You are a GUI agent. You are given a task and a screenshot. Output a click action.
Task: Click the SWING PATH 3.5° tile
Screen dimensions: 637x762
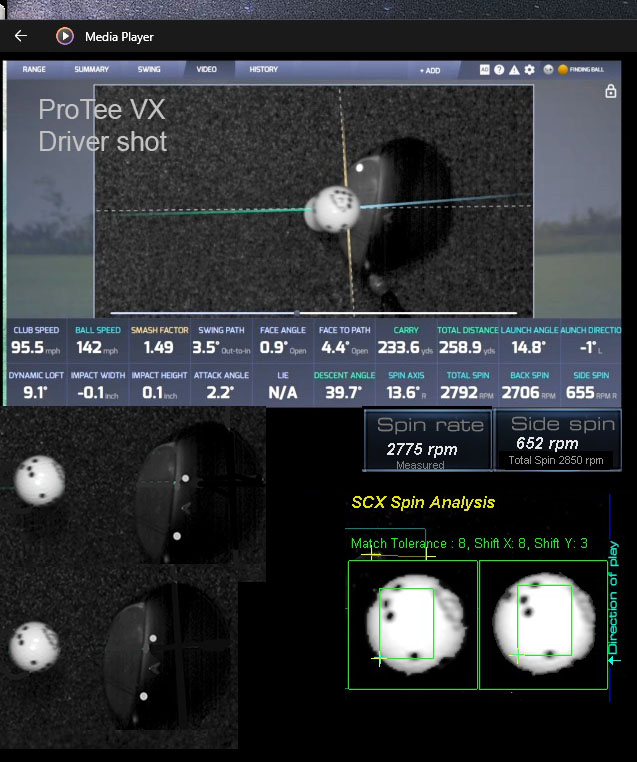[x=221, y=341]
